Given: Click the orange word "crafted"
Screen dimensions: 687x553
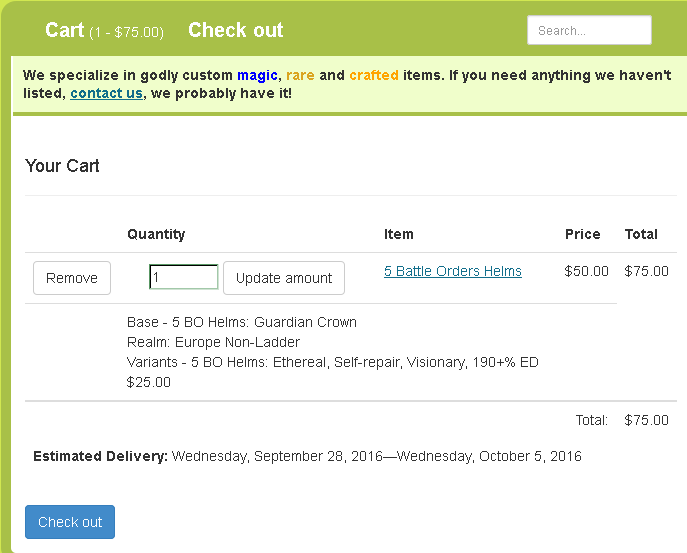Looking at the screenshot, I should click(374, 75).
